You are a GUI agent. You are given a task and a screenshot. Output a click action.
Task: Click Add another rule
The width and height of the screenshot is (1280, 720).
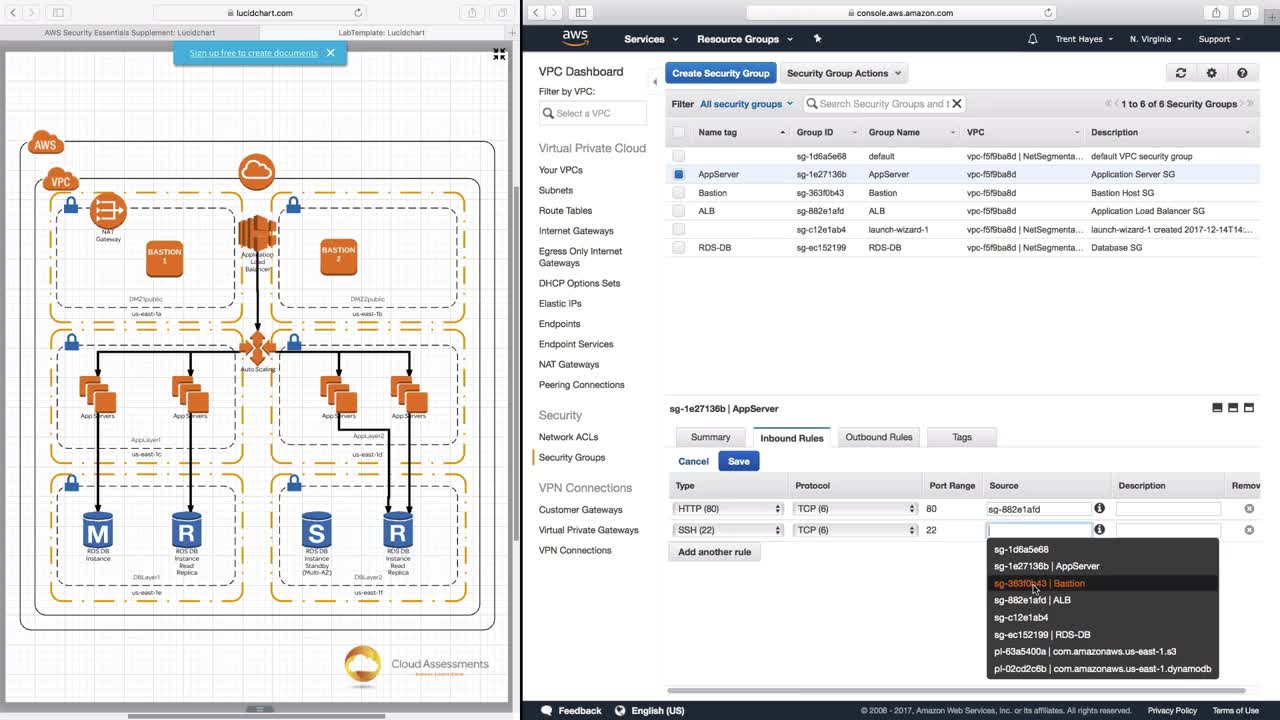(x=714, y=552)
